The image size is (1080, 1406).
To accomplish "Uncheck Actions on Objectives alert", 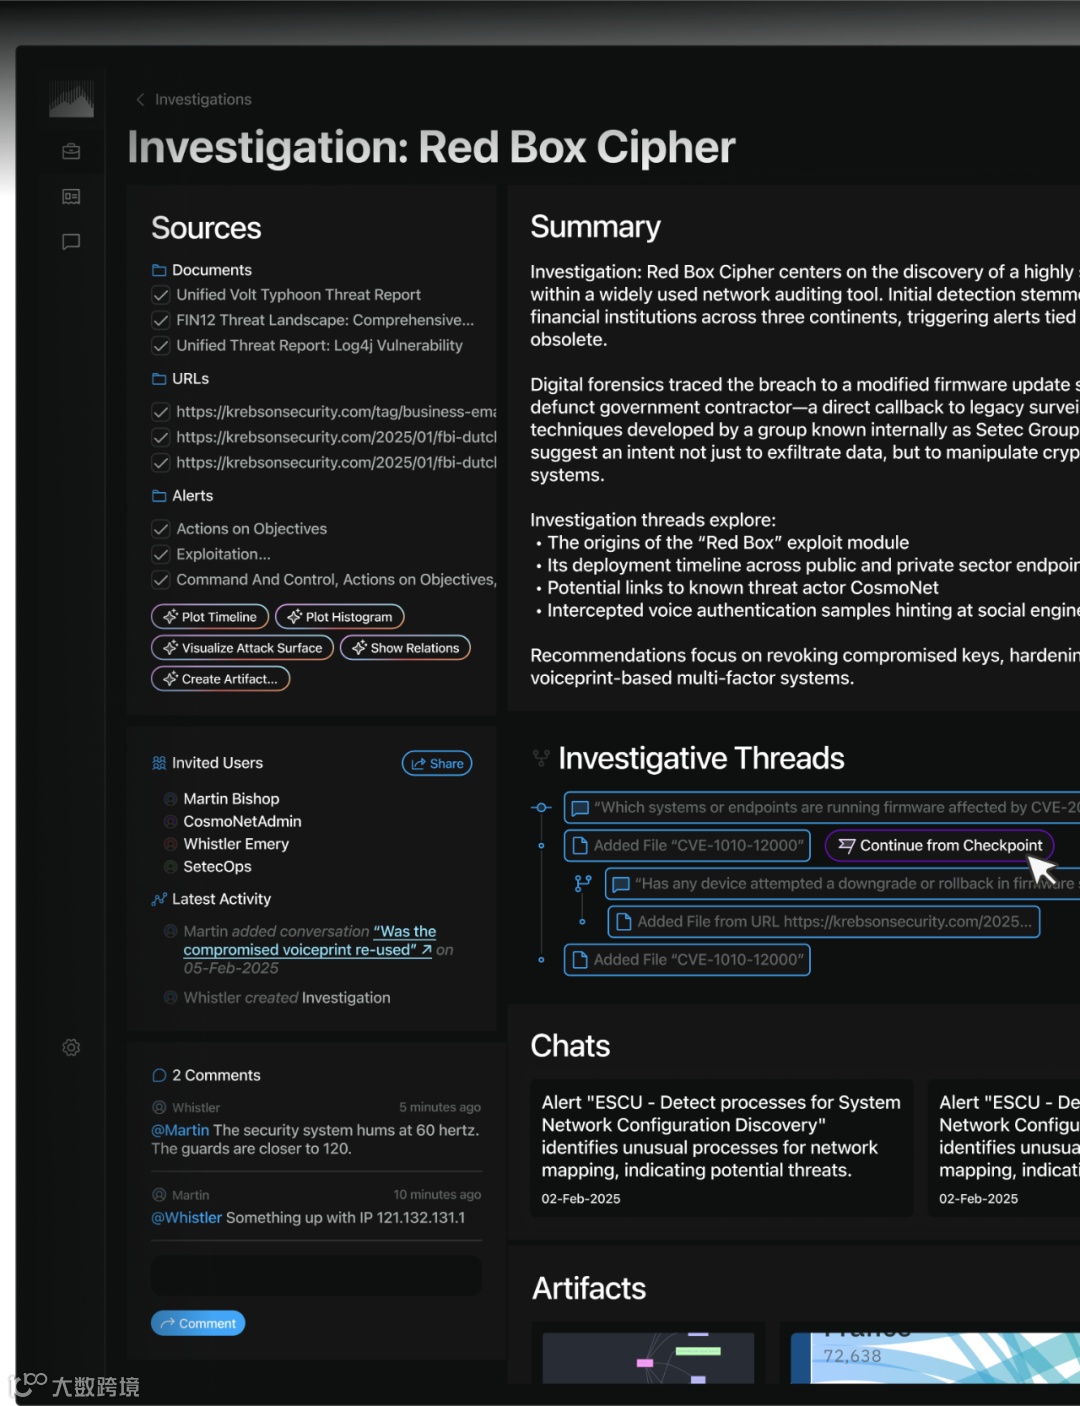I will [x=160, y=529].
